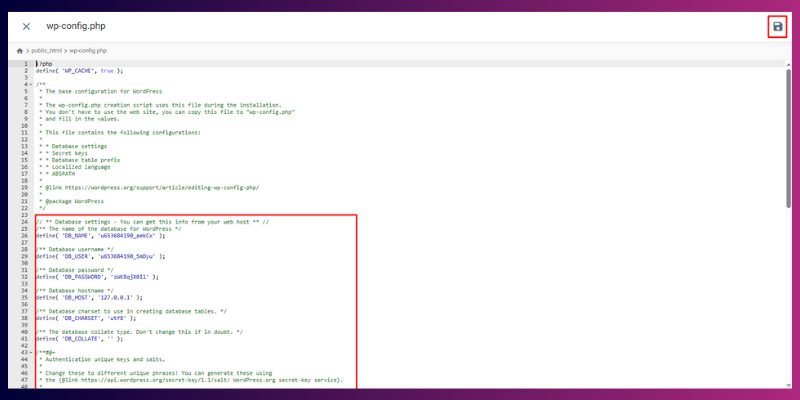Place cursor on the WP_CACHE define line
The height and width of the screenshot is (400, 800).
(x=80, y=71)
